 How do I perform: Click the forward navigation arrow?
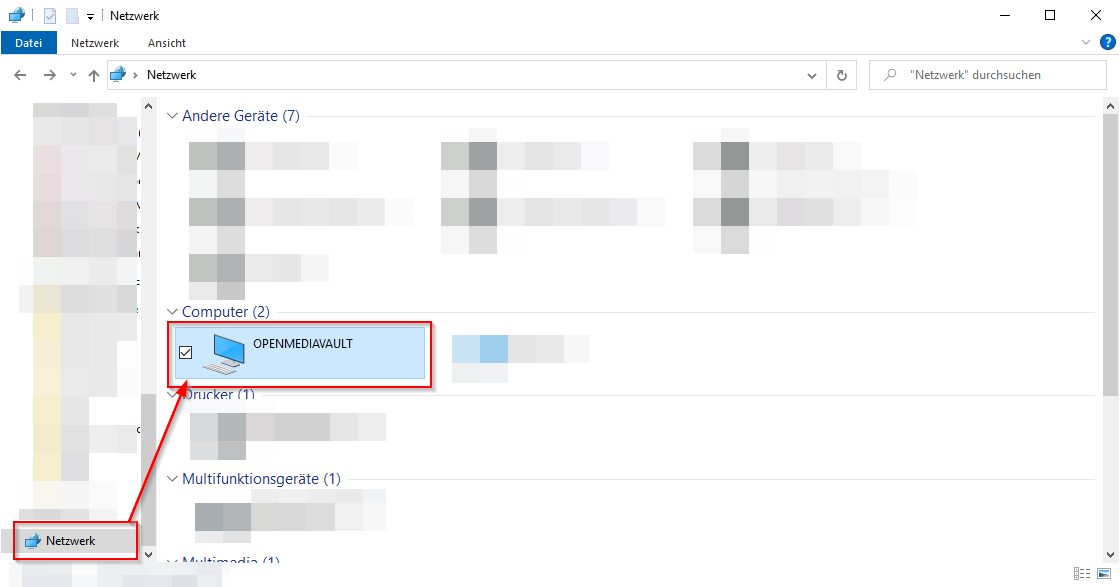49,75
